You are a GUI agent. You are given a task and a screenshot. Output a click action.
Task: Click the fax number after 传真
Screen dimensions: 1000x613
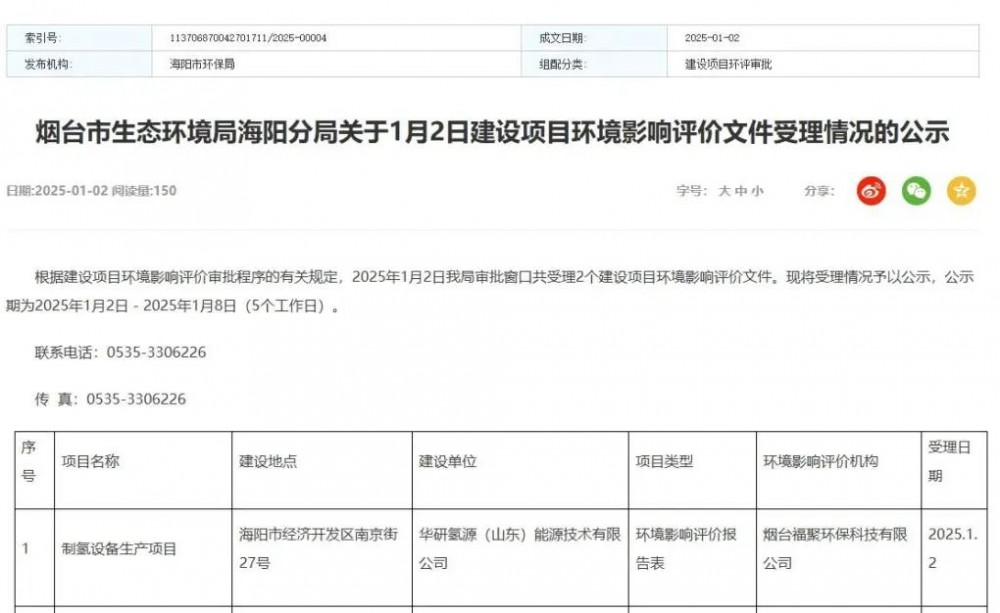pyautogui.click(x=136, y=399)
